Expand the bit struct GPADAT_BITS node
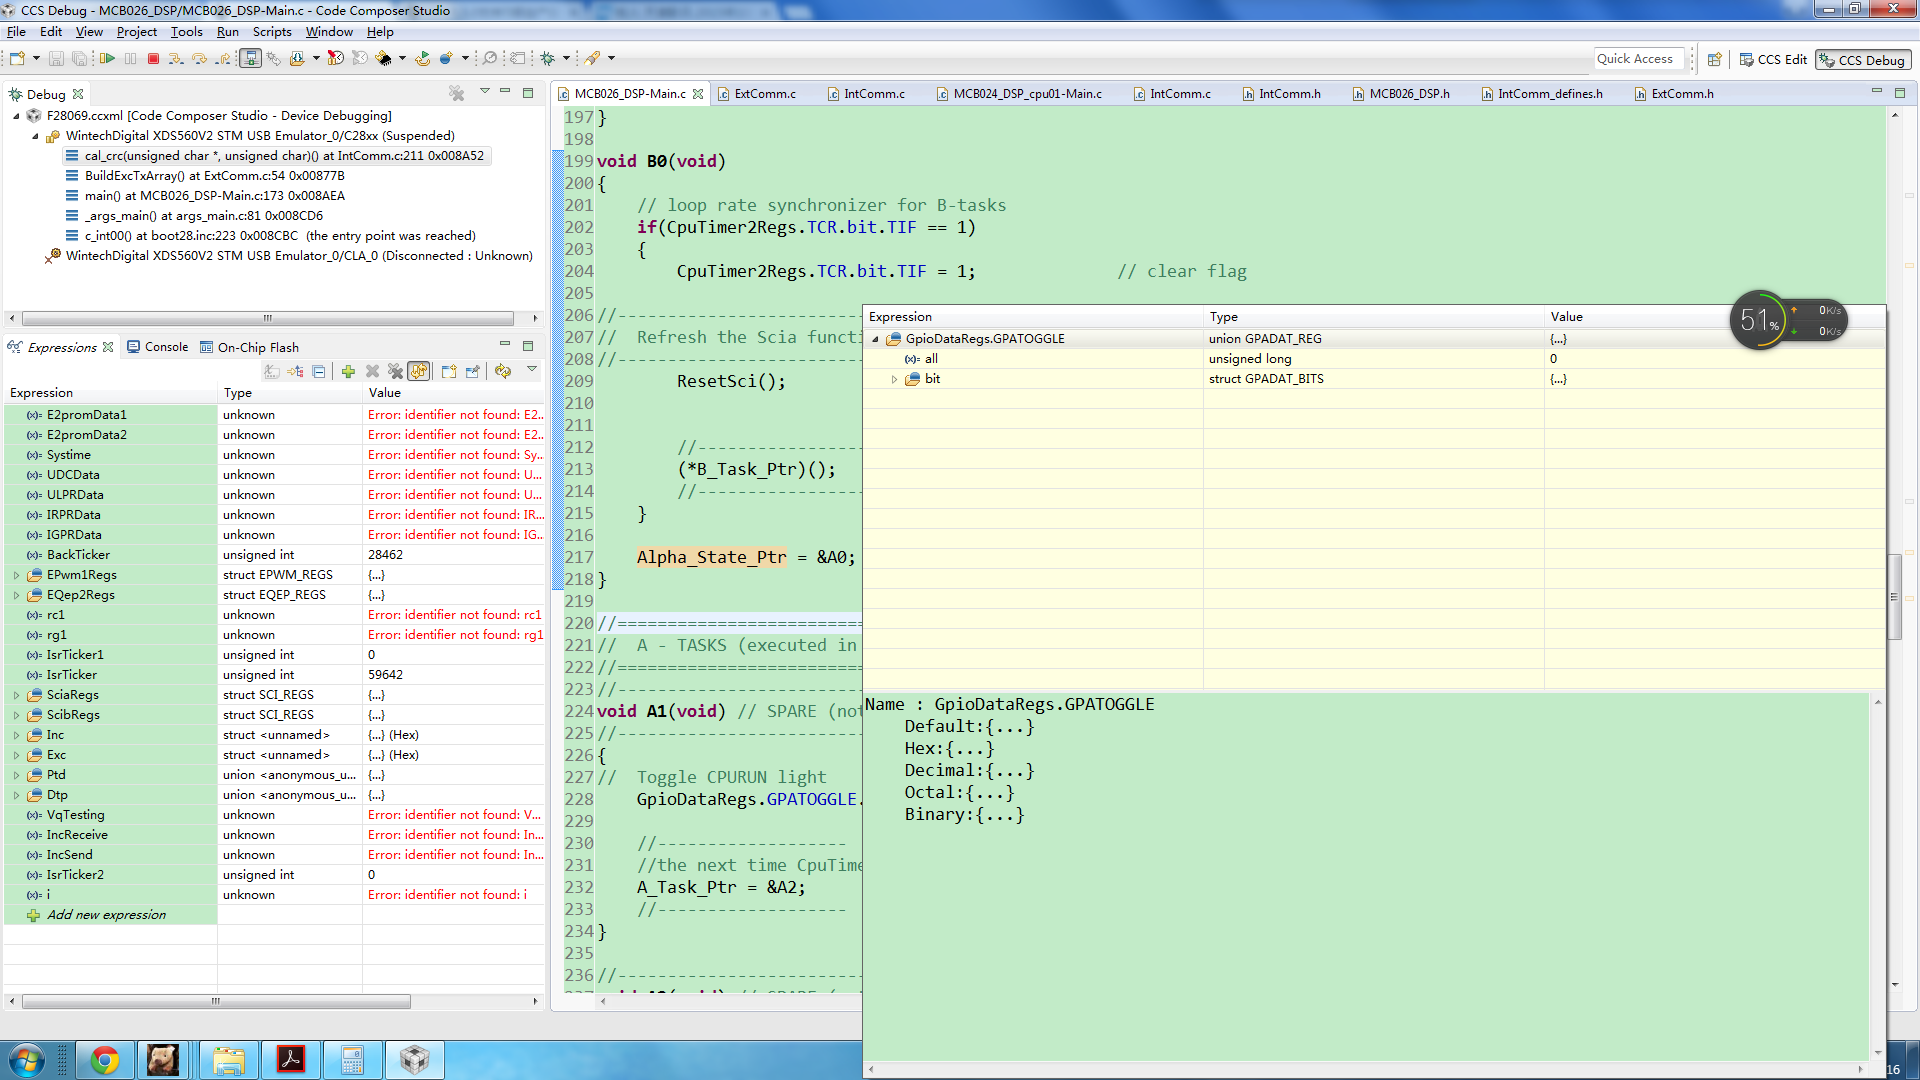 pyautogui.click(x=895, y=380)
